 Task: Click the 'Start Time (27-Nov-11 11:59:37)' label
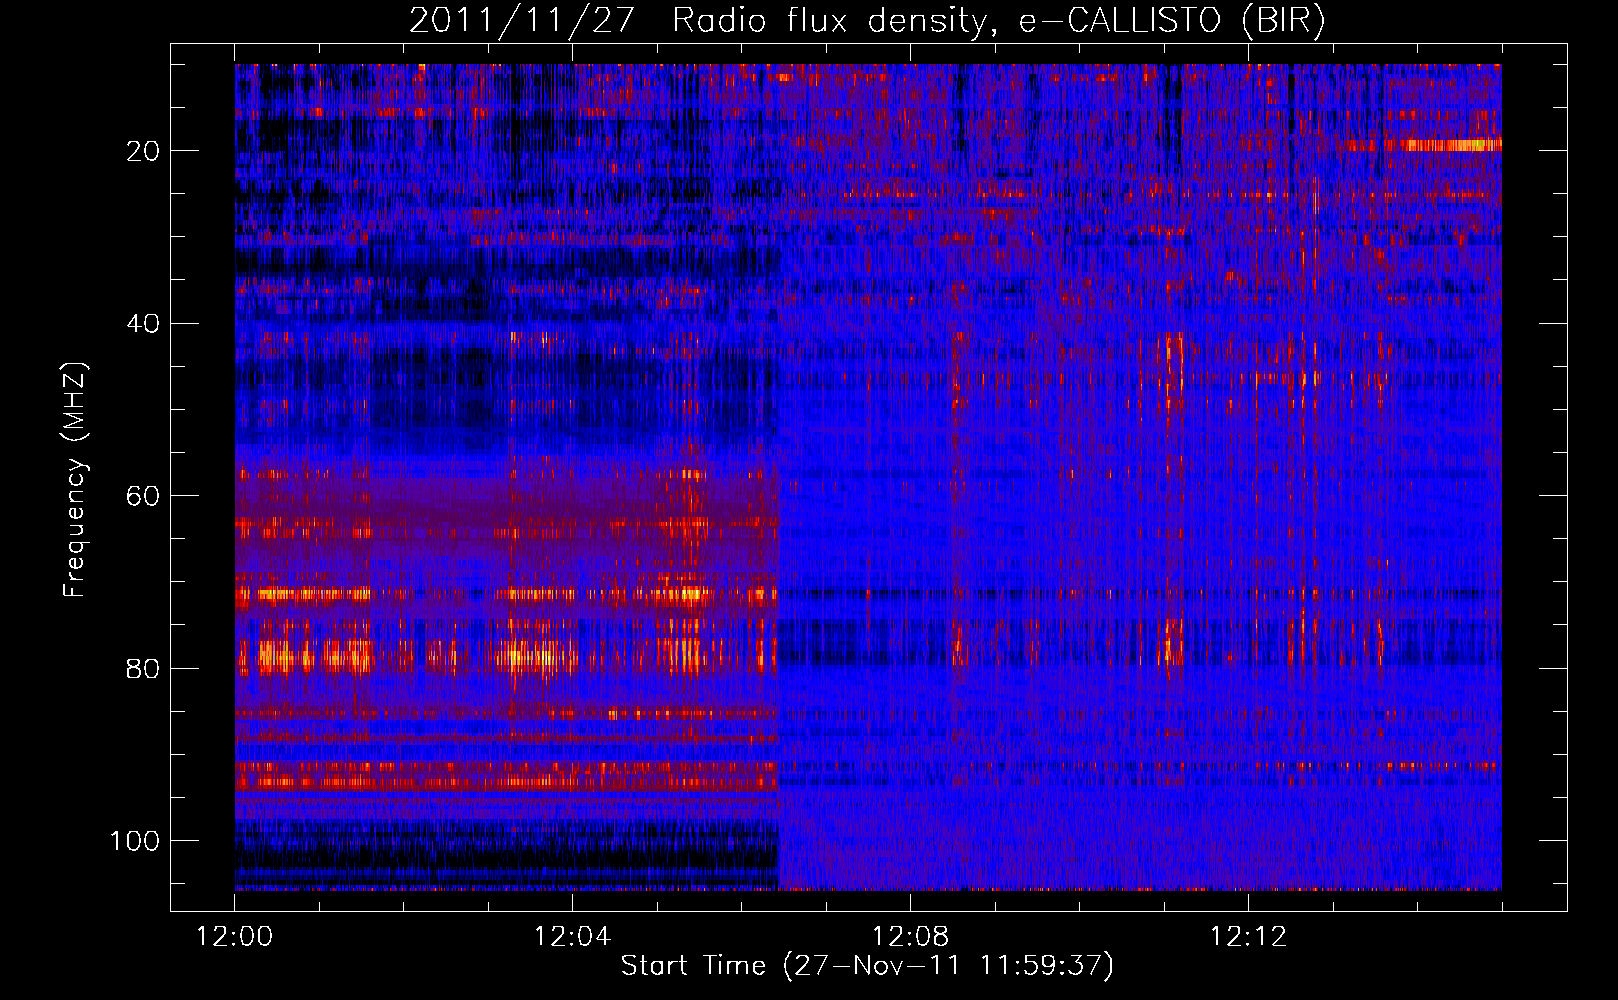(867, 966)
